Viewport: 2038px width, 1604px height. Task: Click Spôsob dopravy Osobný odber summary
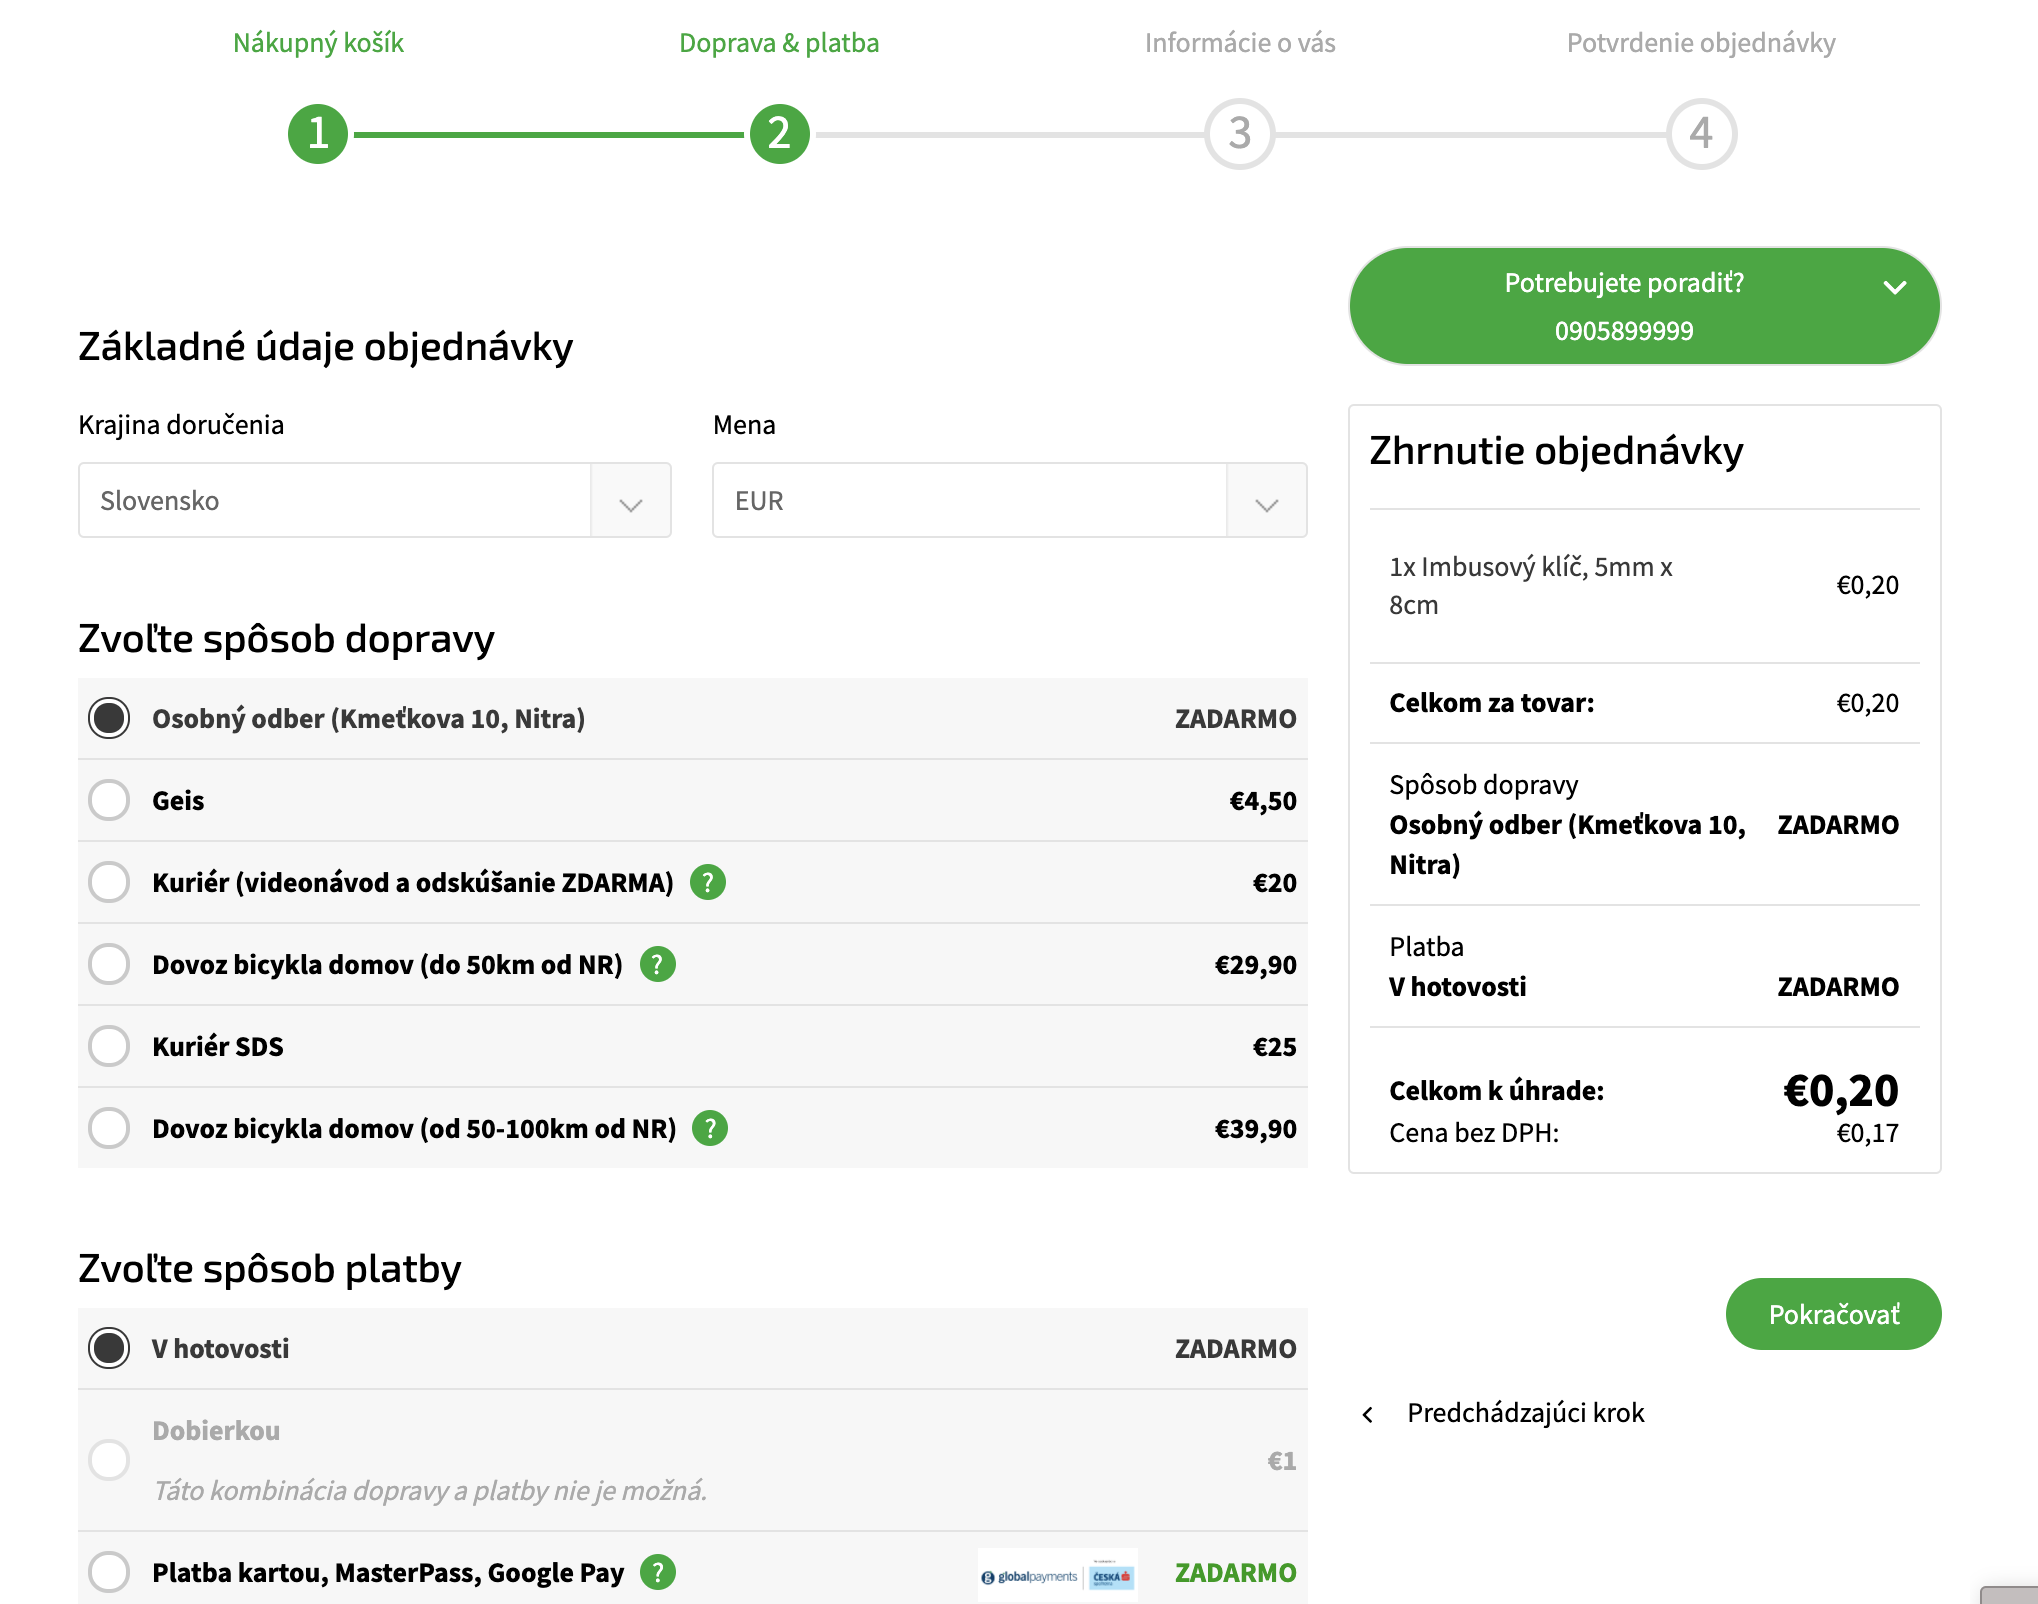click(1568, 825)
